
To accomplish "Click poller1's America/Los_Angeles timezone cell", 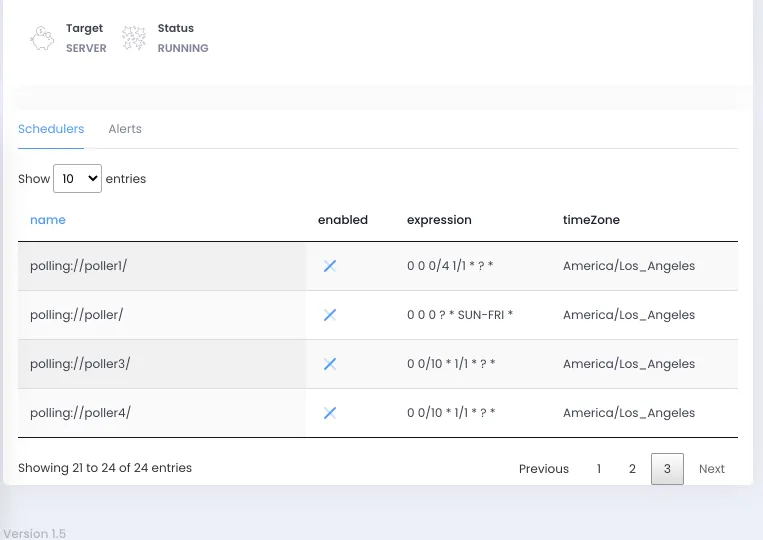I will (629, 266).
